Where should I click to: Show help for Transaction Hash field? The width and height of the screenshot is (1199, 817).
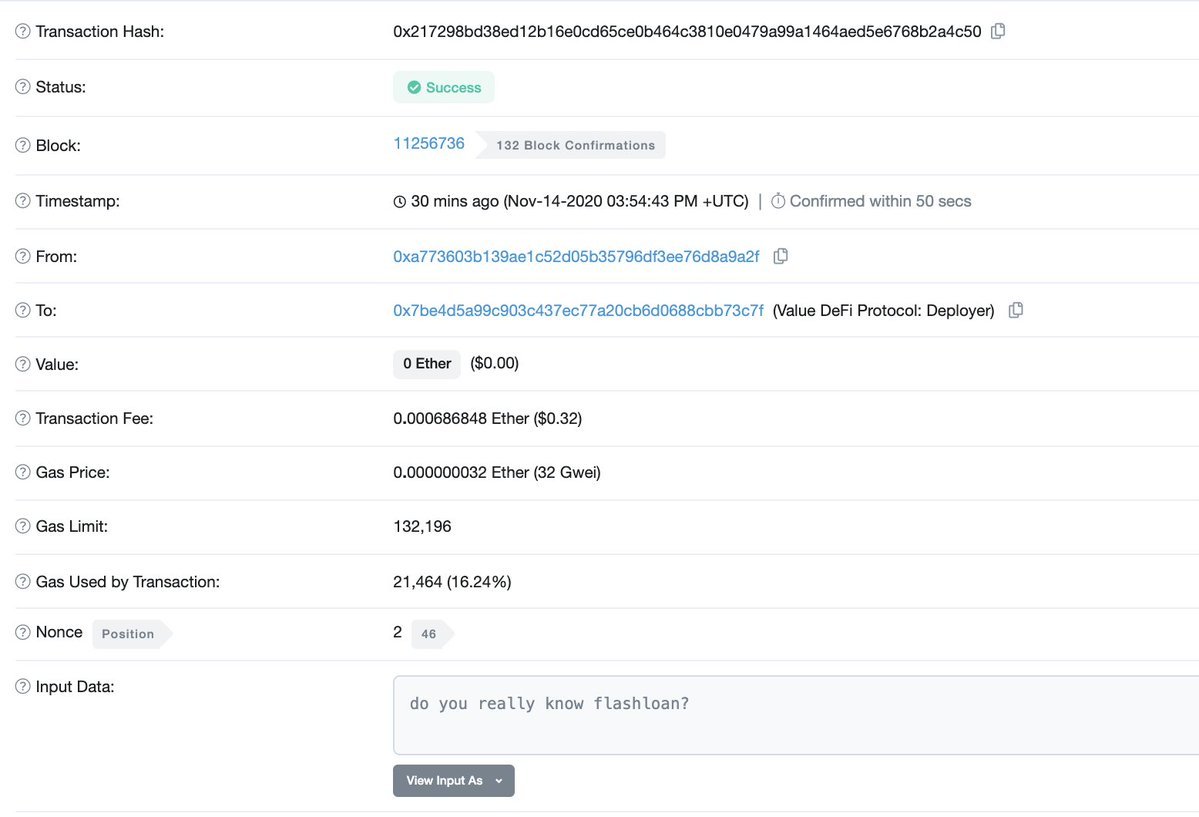[23, 31]
